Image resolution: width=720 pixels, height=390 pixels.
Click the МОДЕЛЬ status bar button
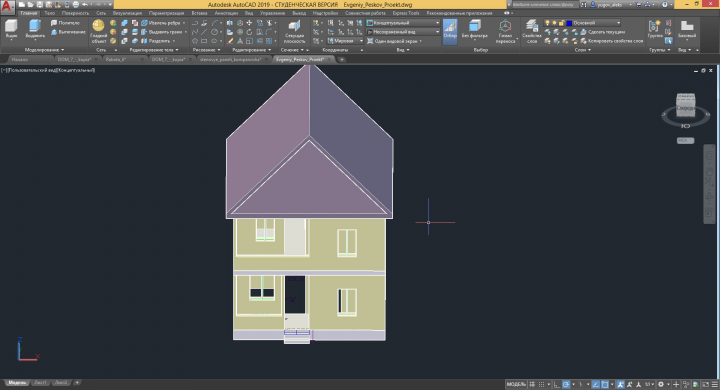coord(516,384)
